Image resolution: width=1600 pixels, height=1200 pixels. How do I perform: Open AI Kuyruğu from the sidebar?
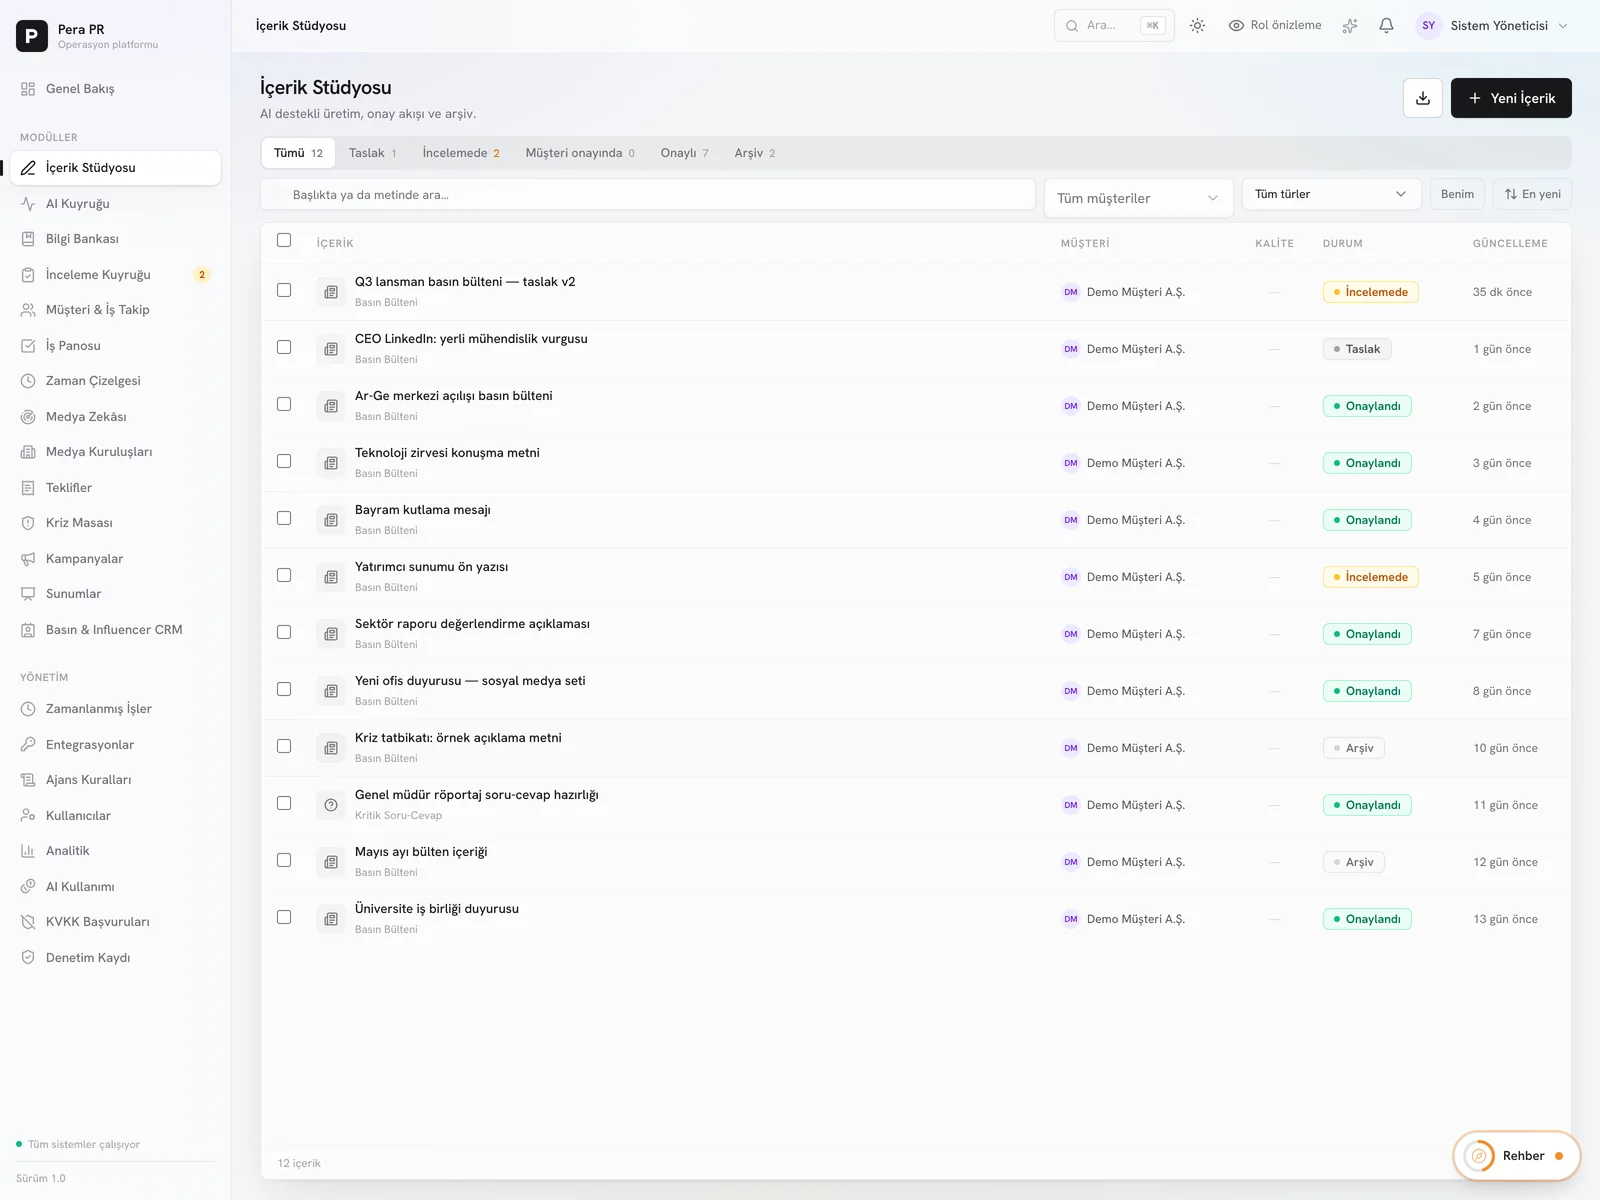115,203
